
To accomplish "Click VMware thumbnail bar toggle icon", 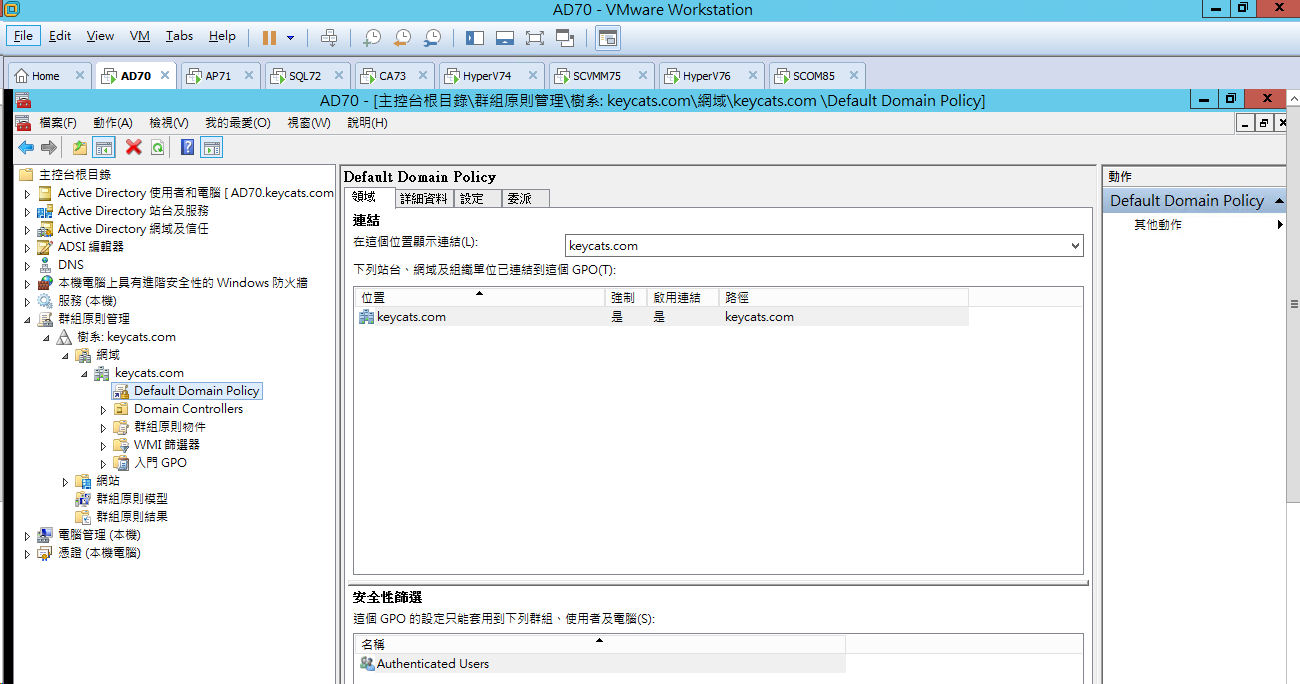I will click(505, 37).
